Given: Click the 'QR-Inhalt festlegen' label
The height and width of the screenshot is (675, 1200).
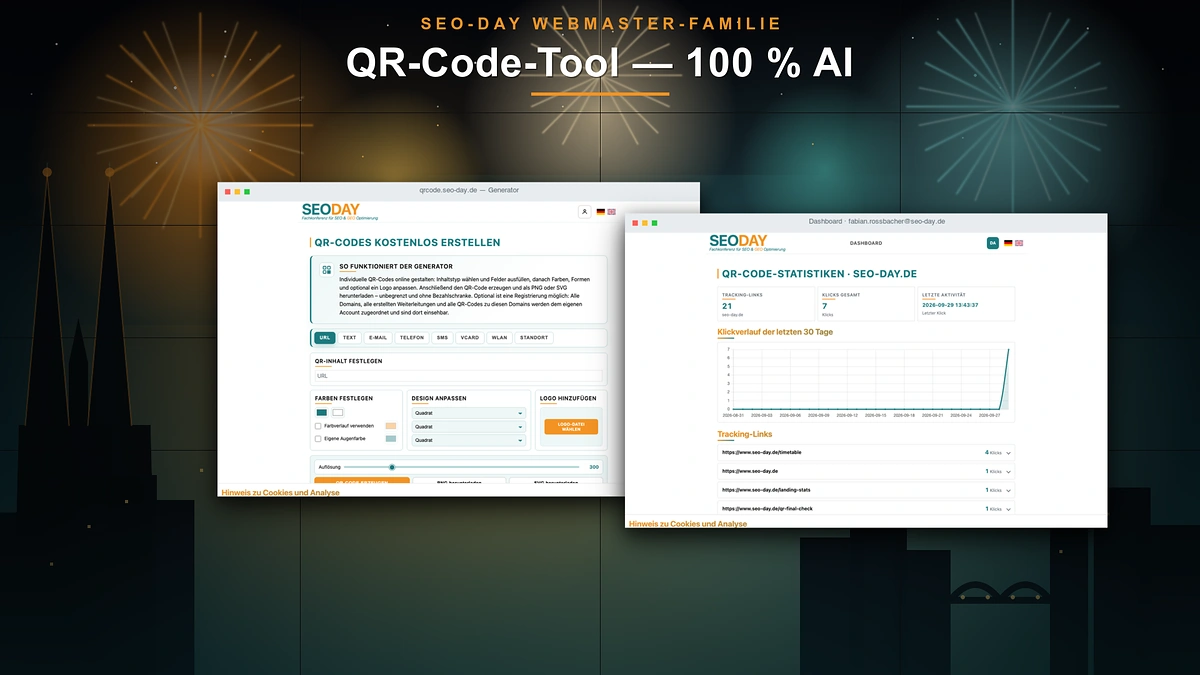Looking at the screenshot, I should pos(349,362).
